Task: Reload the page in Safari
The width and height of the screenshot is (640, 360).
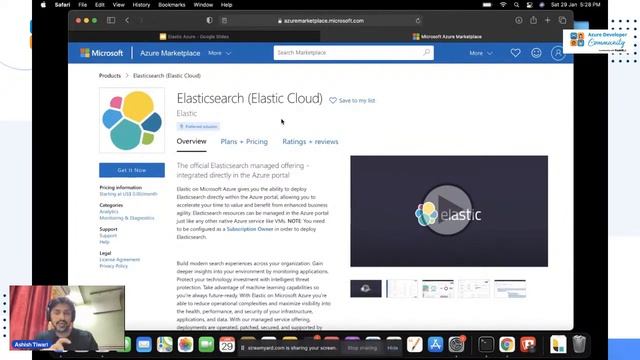Action: [418, 20]
